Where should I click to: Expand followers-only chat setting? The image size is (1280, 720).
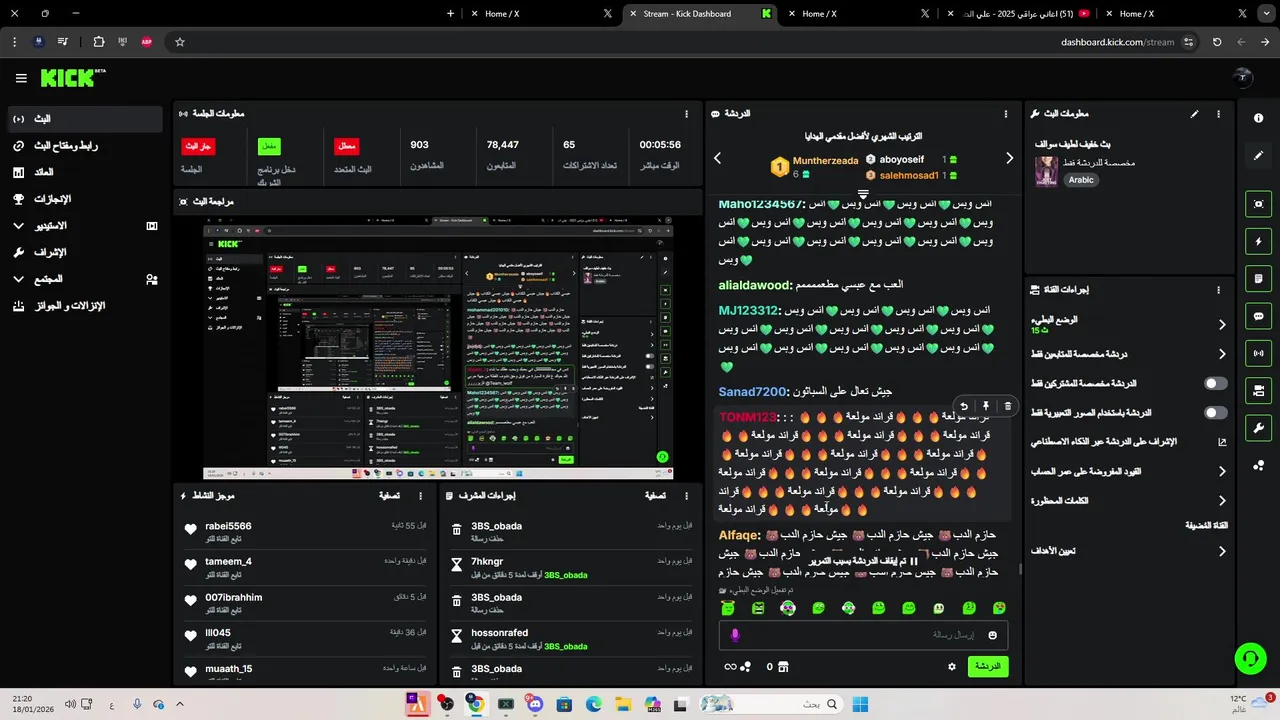(1222, 354)
